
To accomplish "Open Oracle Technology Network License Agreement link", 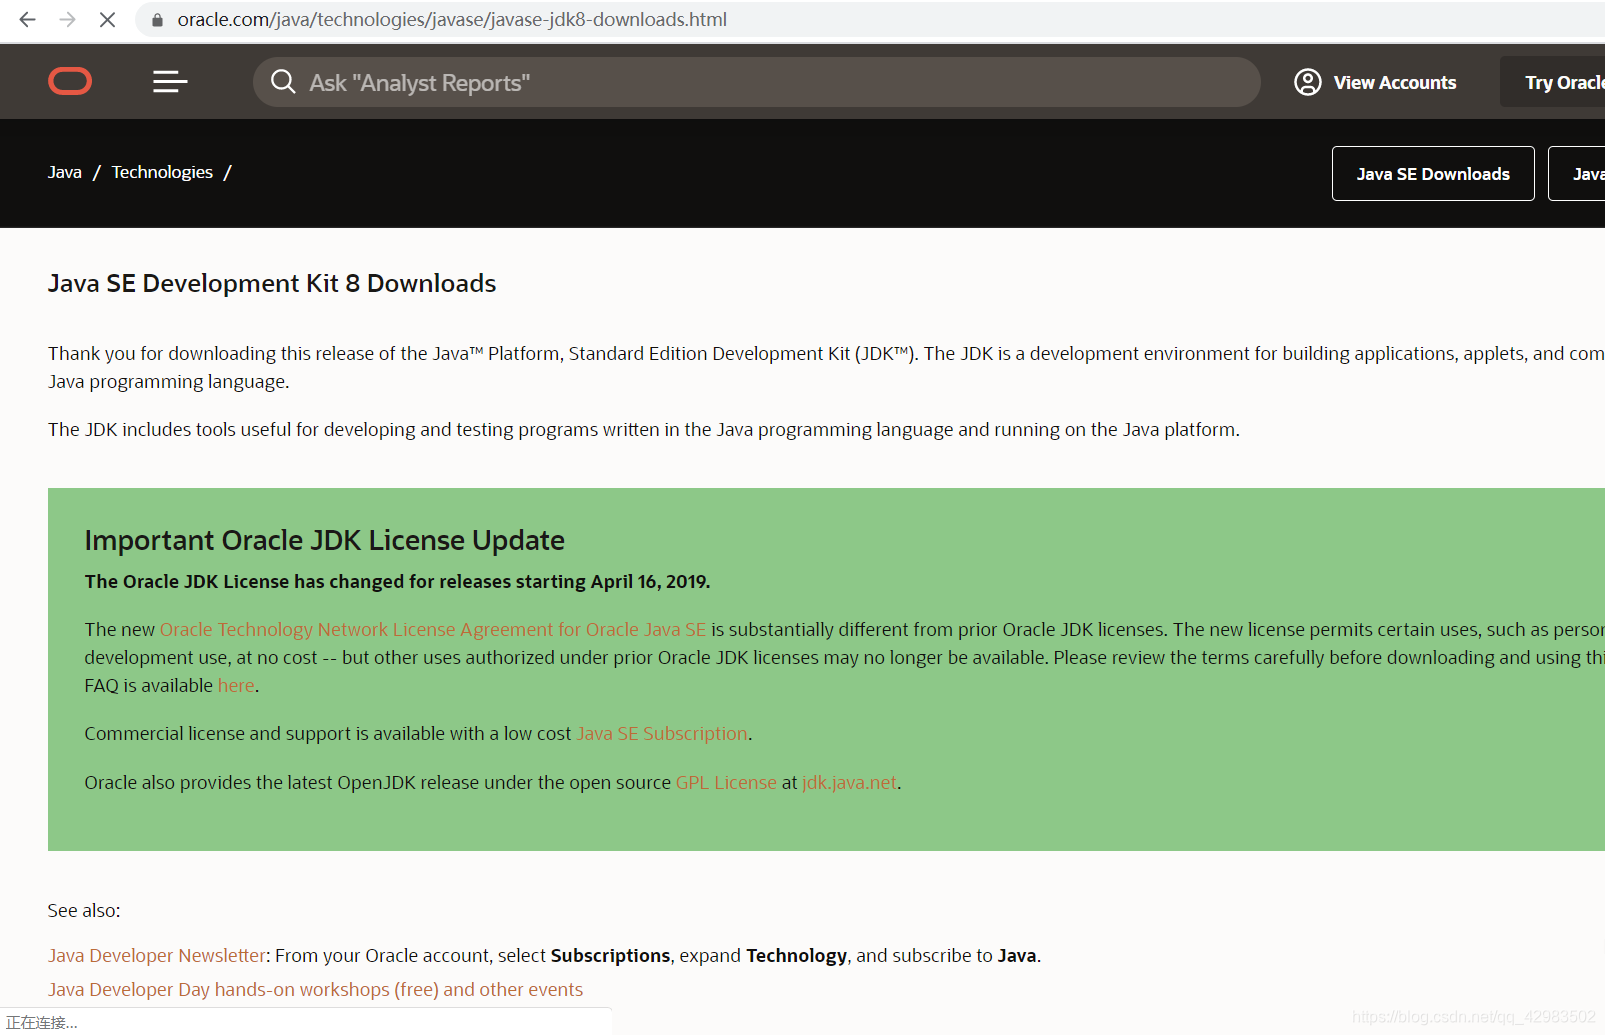I will (433, 629).
